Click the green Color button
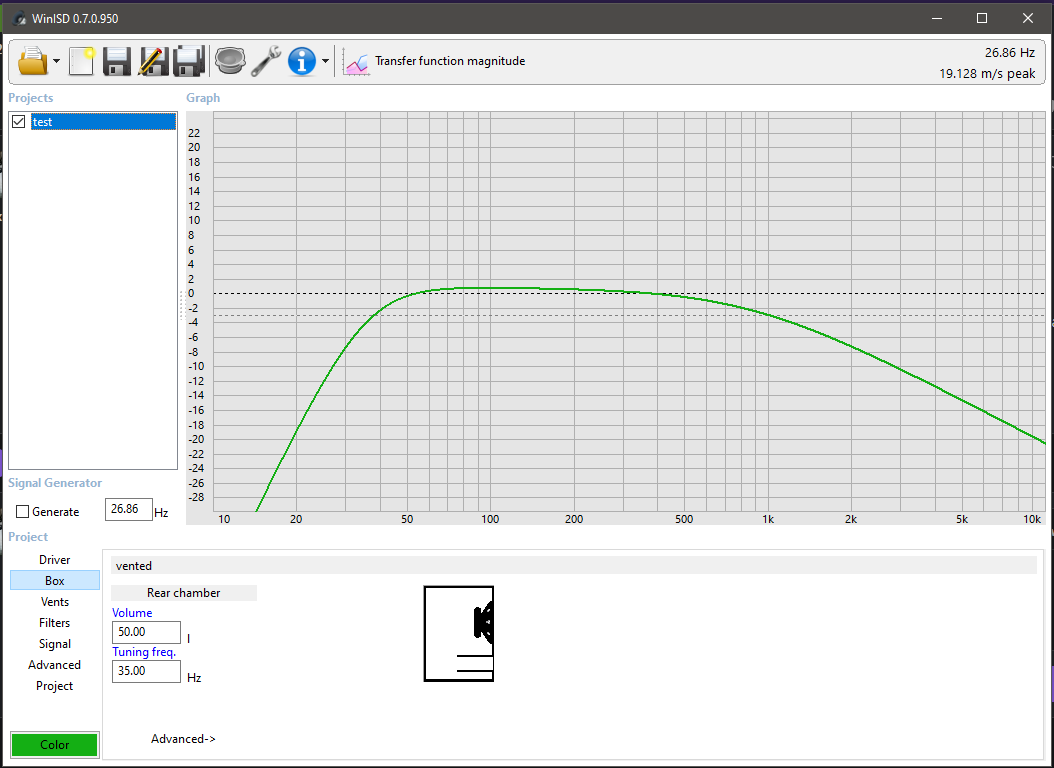Screen dimensions: 1054x768 tap(54, 744)
